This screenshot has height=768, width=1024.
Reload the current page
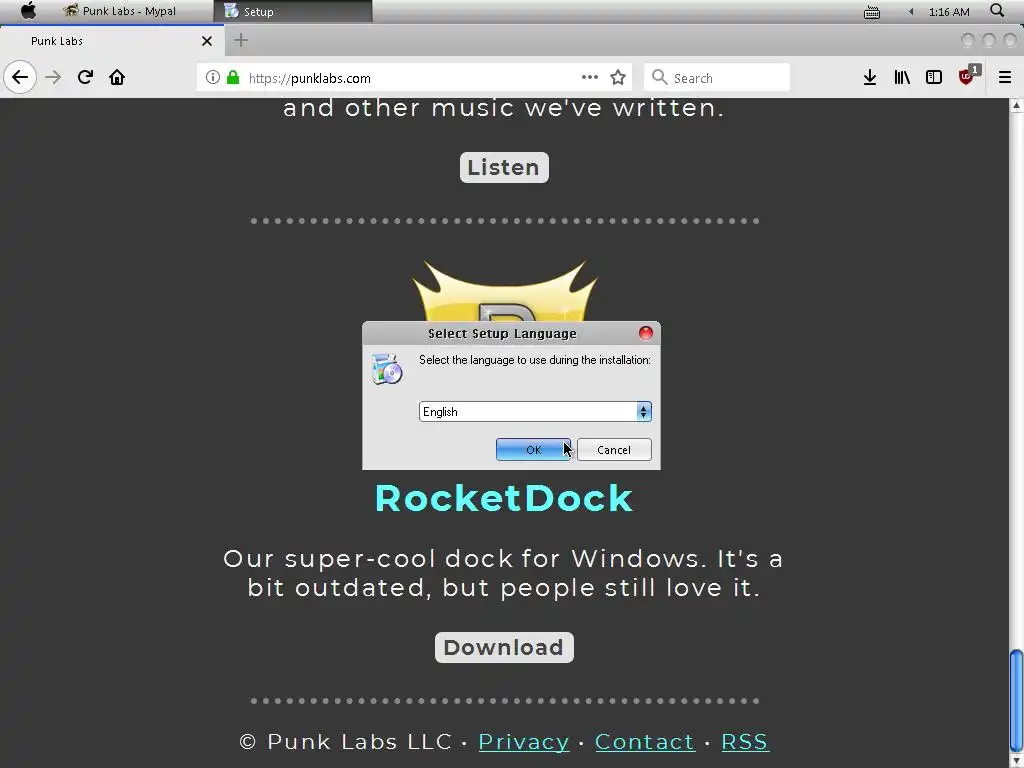[x=85, y=78]
